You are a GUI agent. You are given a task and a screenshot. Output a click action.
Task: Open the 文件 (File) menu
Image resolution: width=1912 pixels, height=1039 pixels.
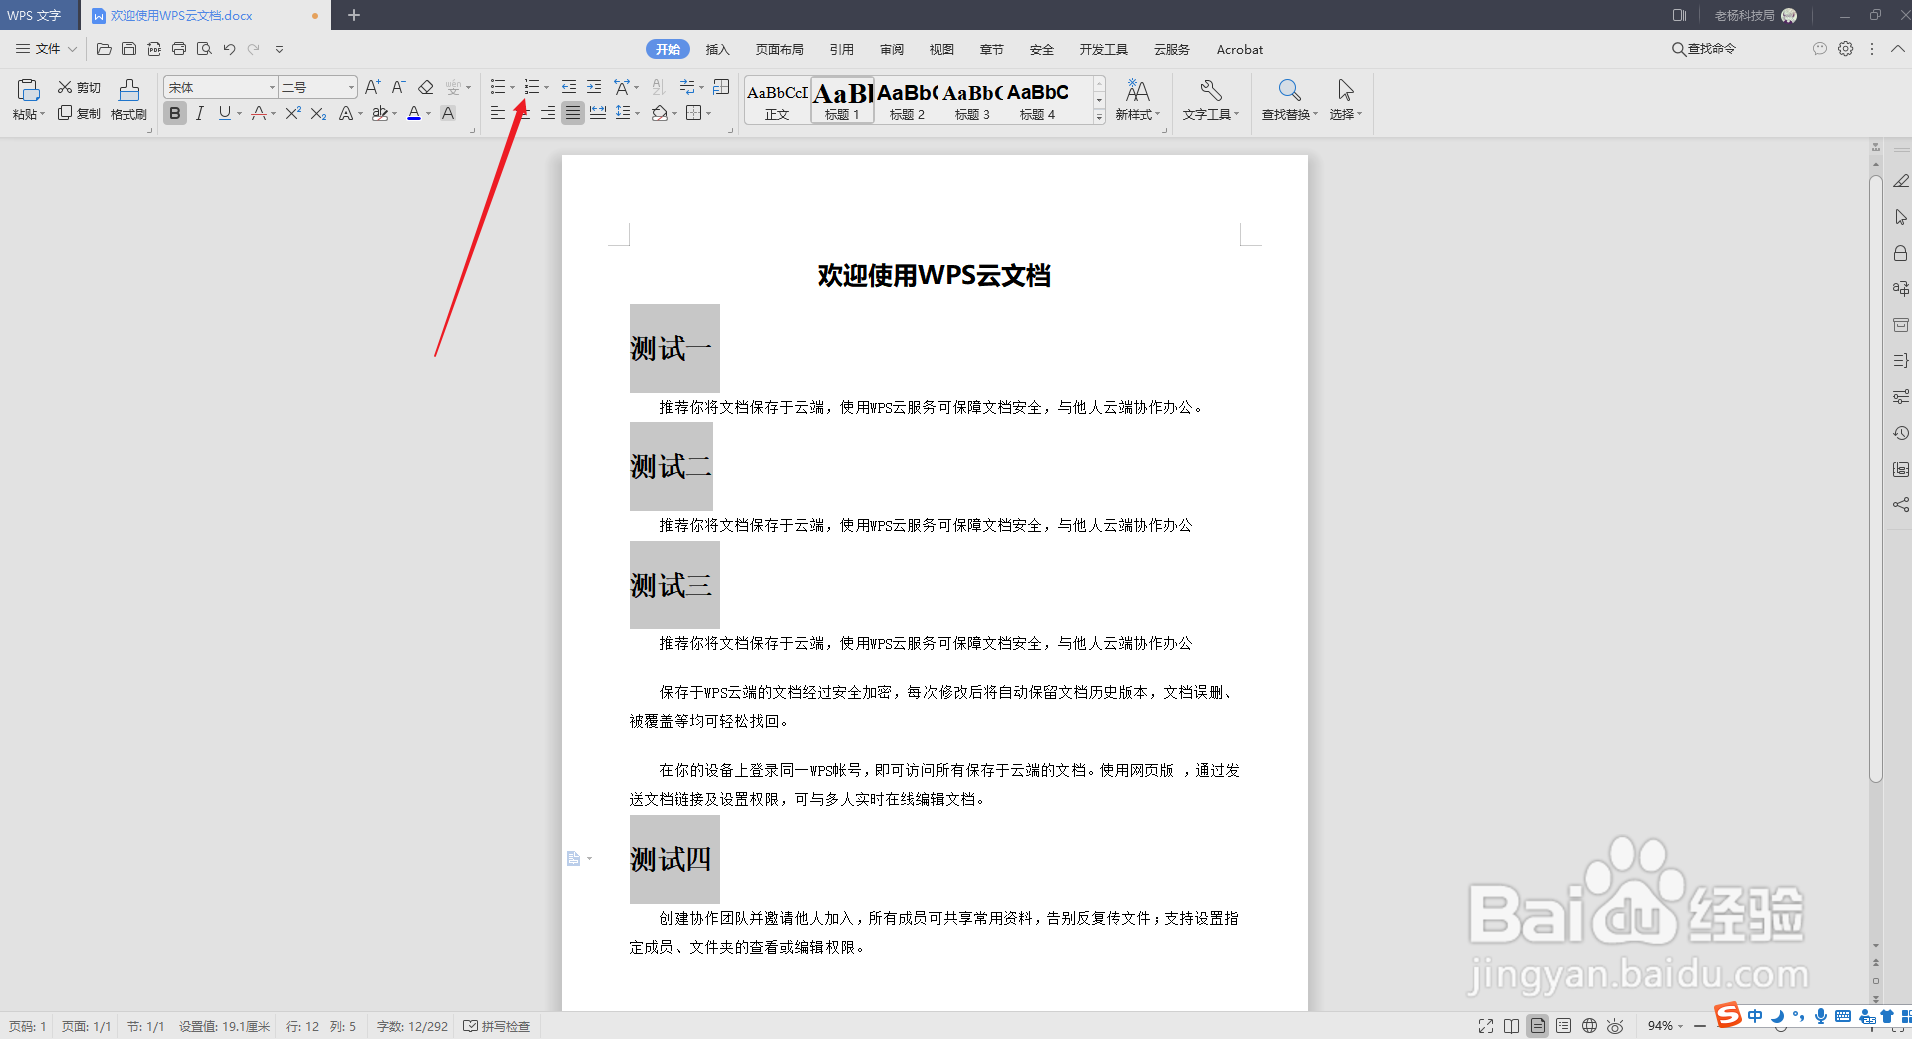[46, 49]
